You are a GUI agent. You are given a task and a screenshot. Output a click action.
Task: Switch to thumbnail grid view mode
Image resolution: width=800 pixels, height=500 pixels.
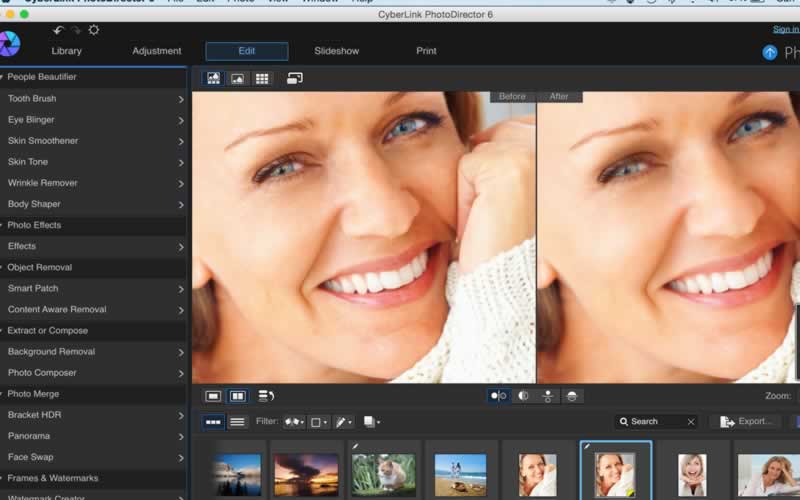(x=262, y=78)
